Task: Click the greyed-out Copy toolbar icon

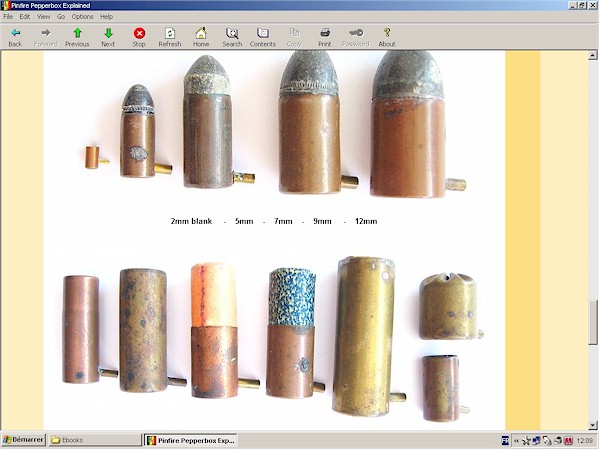Action: 294,37
